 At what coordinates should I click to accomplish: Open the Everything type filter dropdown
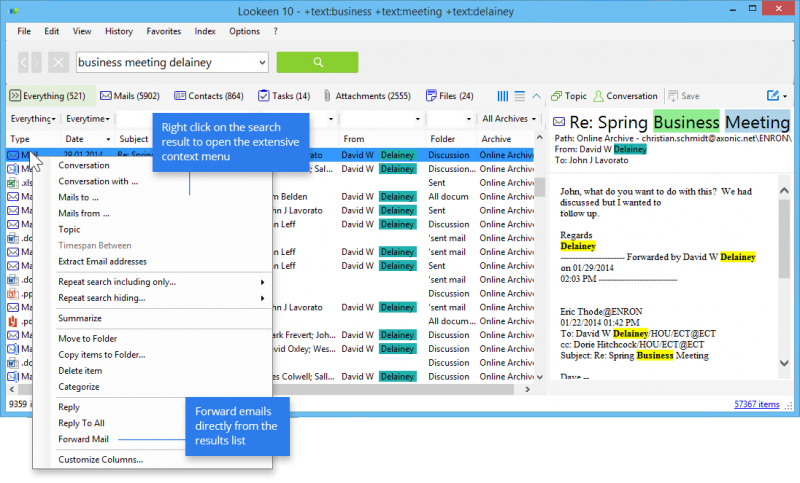[33, 119]
